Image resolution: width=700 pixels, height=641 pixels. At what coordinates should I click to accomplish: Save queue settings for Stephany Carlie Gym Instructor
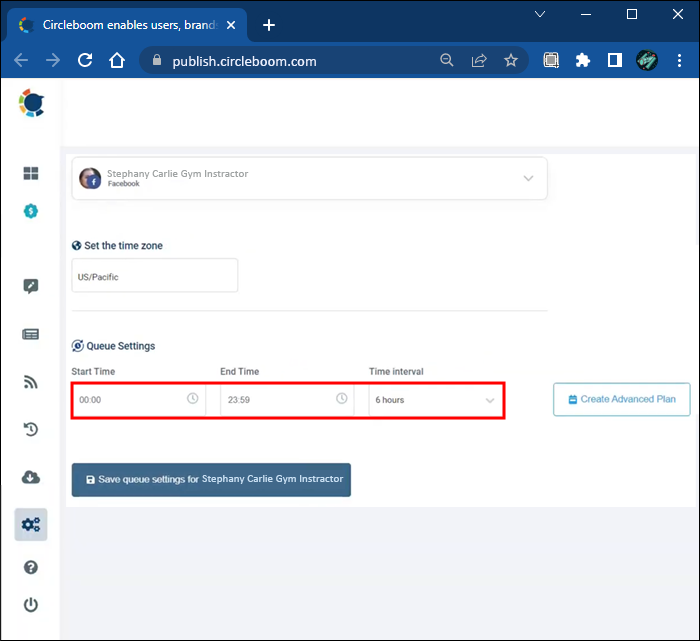click(x=211, y=479)
